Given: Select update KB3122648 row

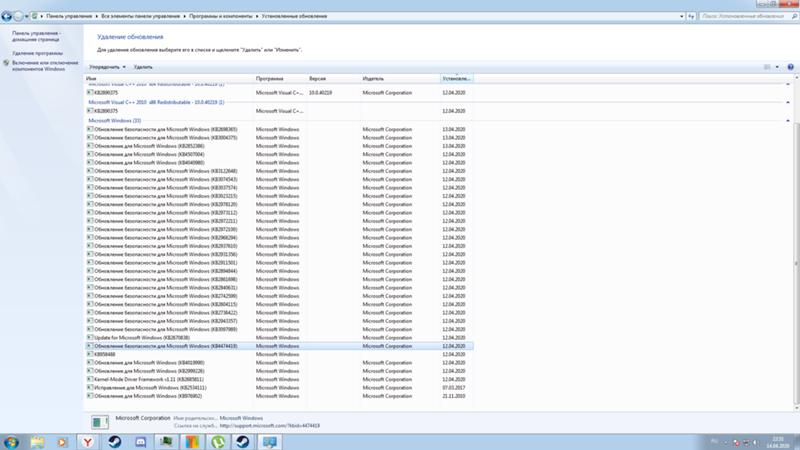Looking at the screenshot, I should click(279, 171).
